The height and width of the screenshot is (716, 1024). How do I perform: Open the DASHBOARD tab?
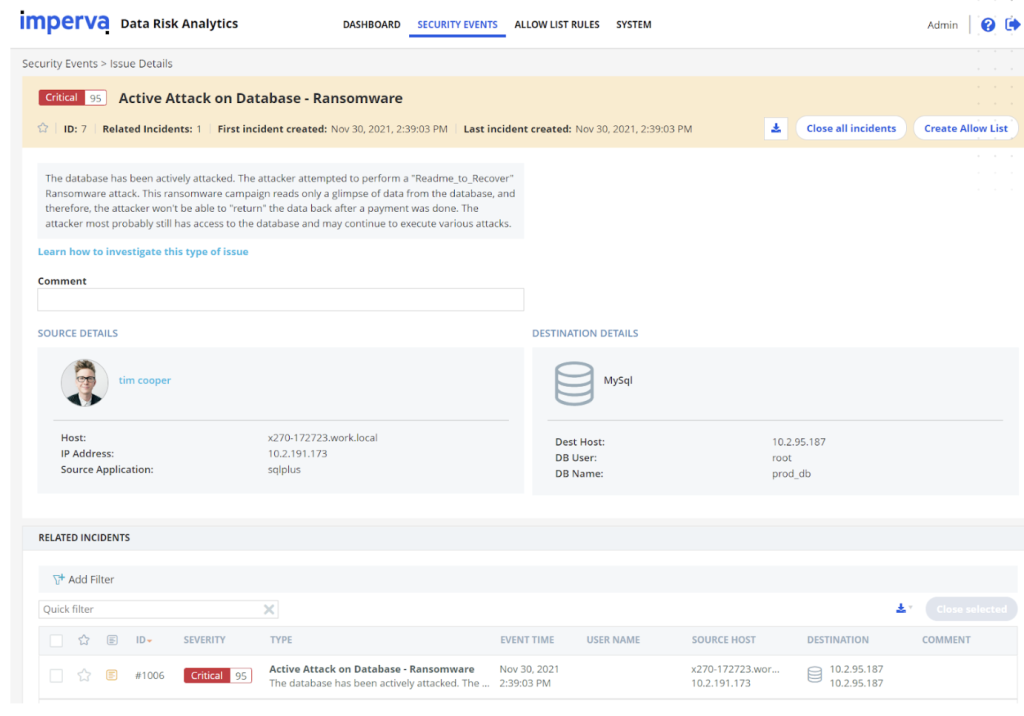tap(372, 25)
